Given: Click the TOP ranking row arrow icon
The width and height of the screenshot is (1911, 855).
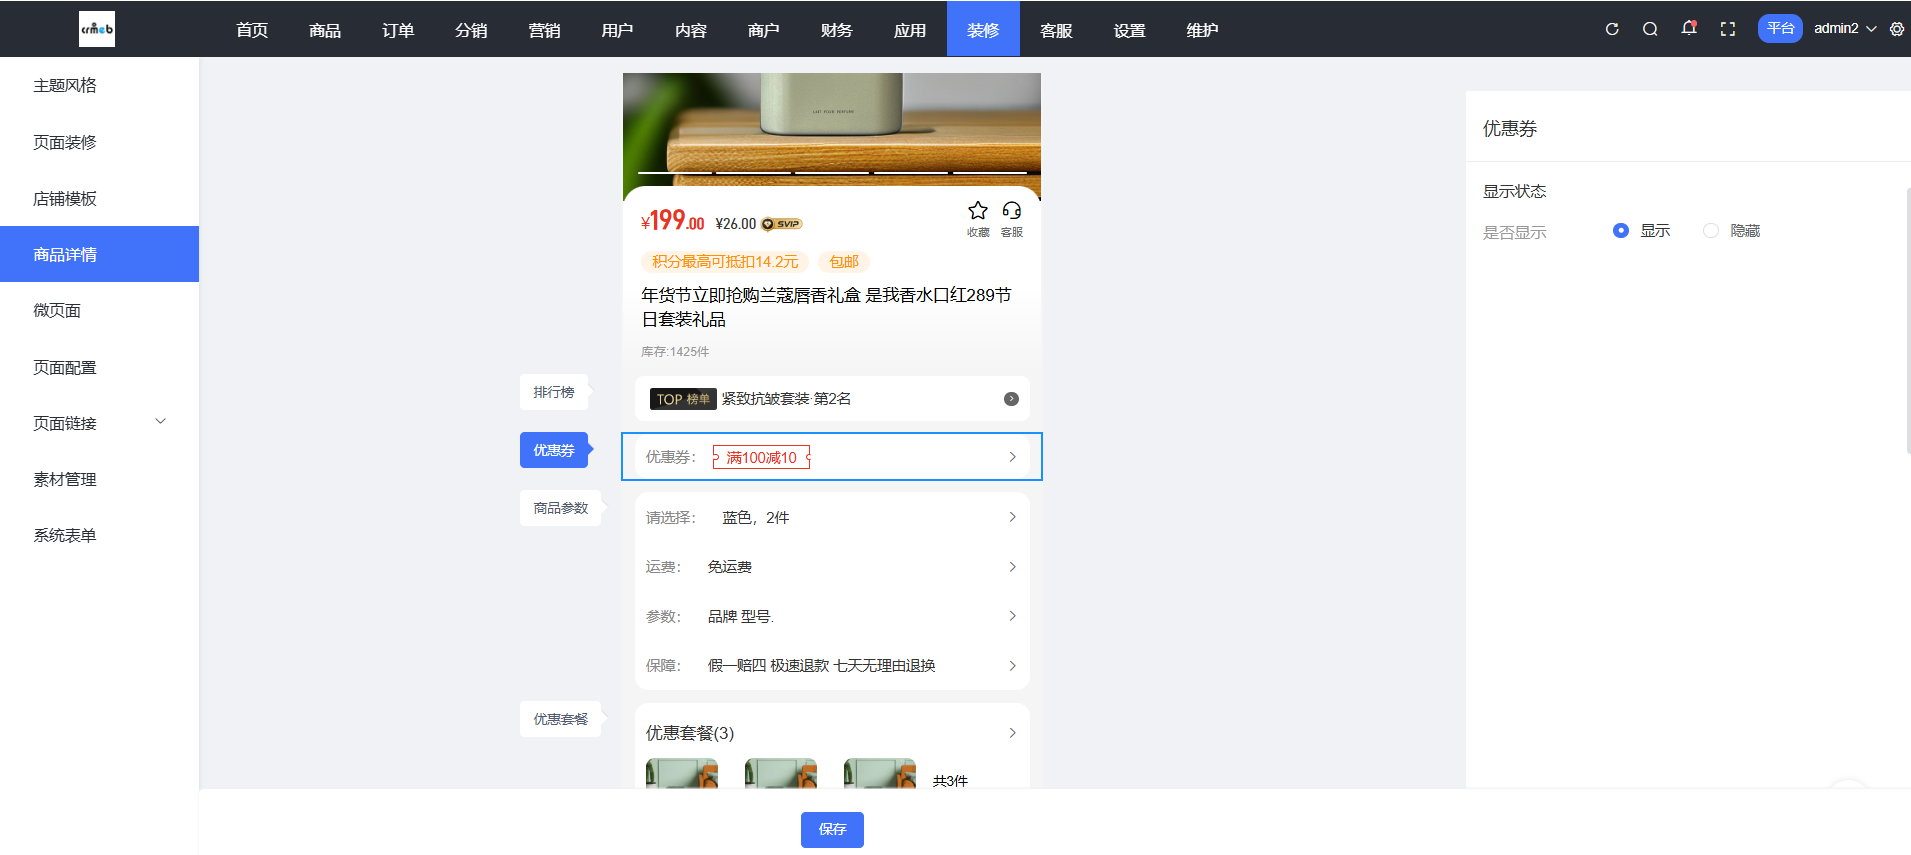Looking at the screenshot, I should point(1011,399).
